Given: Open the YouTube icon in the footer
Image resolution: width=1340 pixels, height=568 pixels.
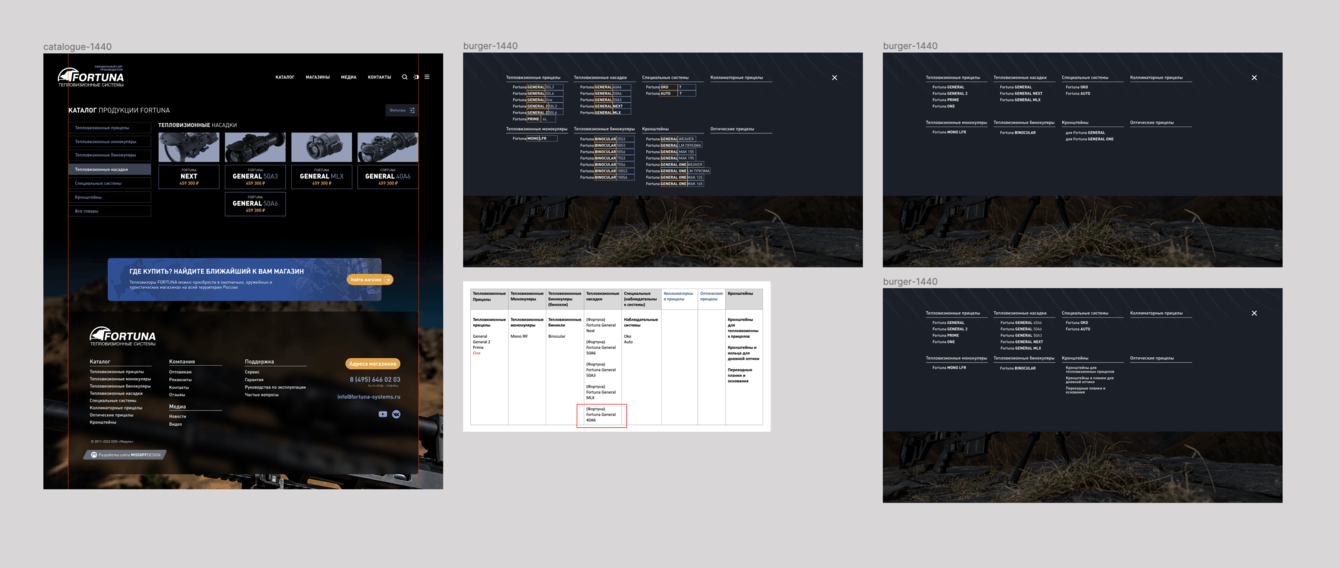Looking at the screenshot, I should tap(383, 414).
